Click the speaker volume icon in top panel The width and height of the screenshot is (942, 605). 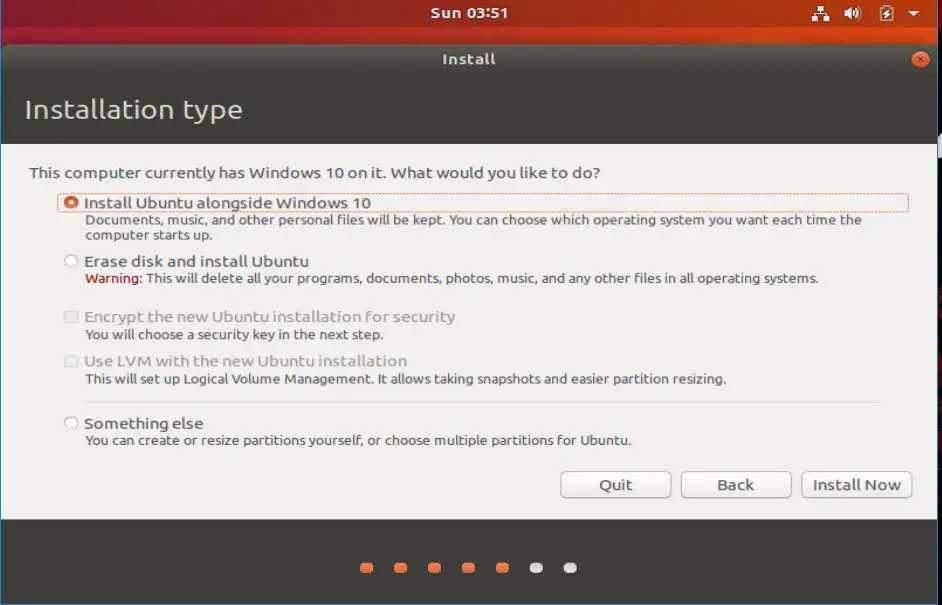pos(852,13)
